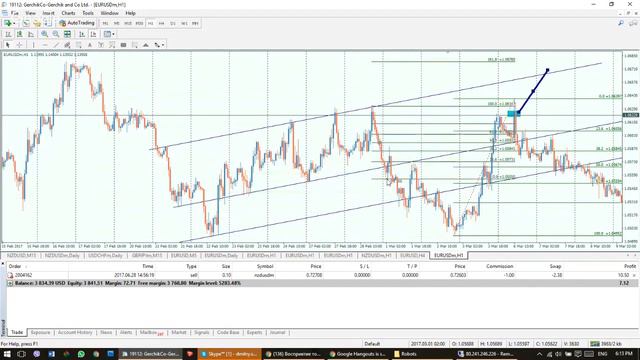Image resolution: width=640 pixels, height=360 pixels.
Task: Select Candlesticks display mode
Action: [x=19, y=34]
